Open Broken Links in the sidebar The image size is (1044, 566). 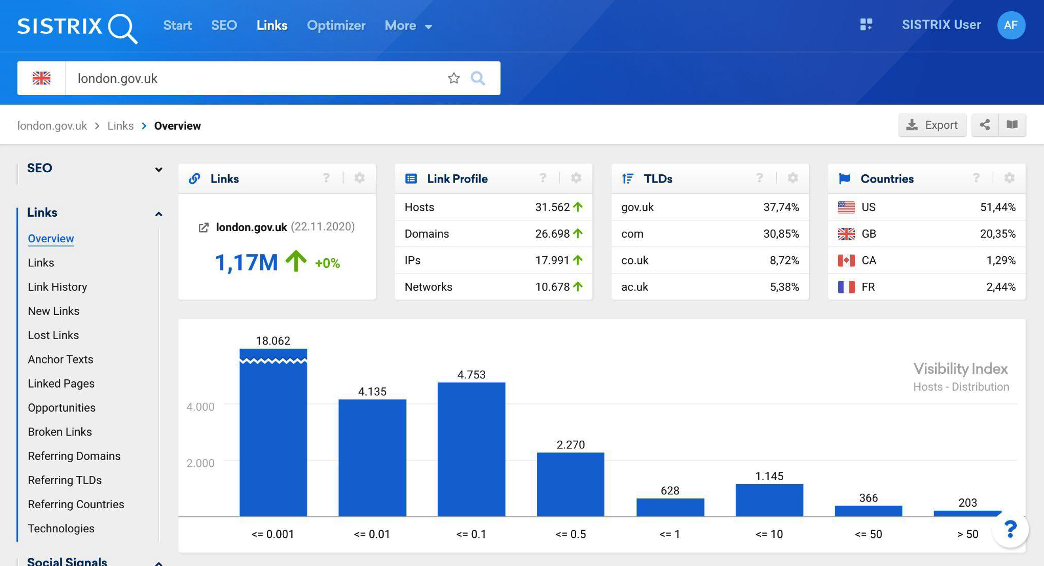[x=60, y=431]
